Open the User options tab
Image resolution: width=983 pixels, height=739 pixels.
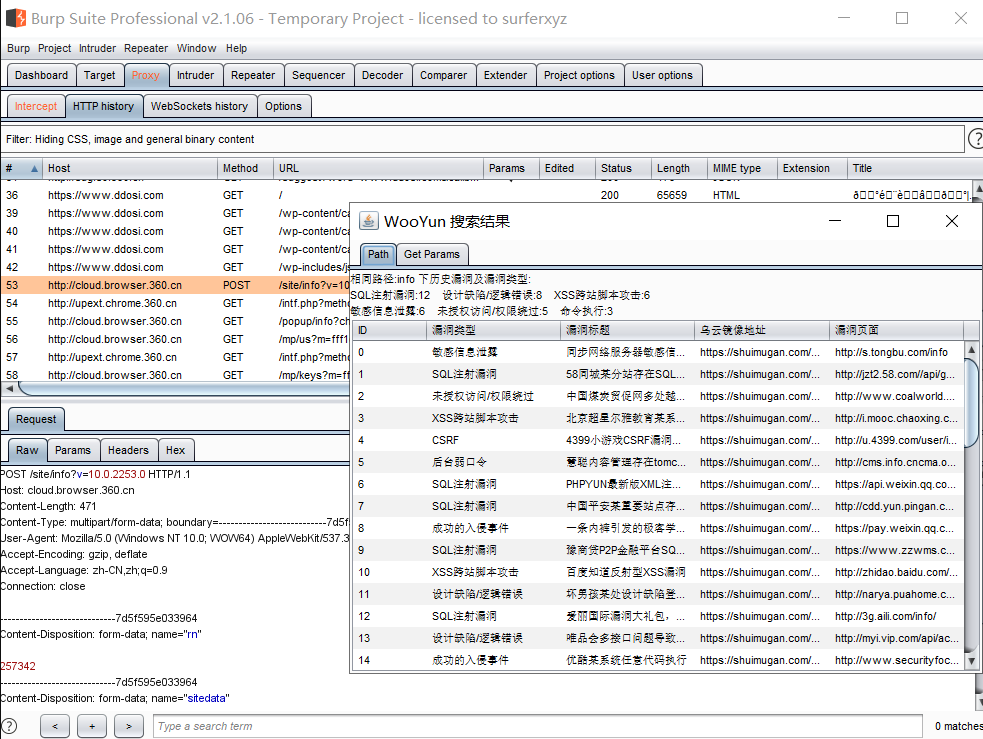(662, 75)
